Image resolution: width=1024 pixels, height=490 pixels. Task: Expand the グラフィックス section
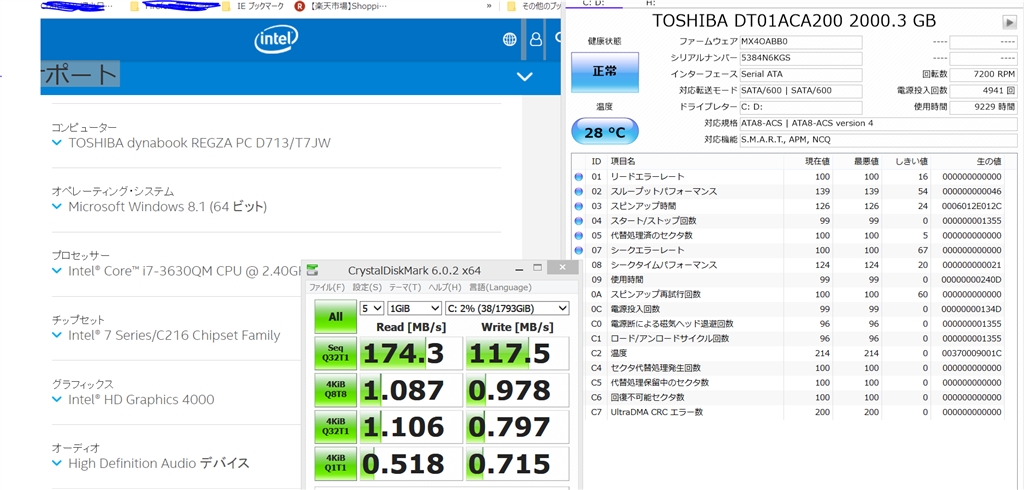tap(57, 399)
